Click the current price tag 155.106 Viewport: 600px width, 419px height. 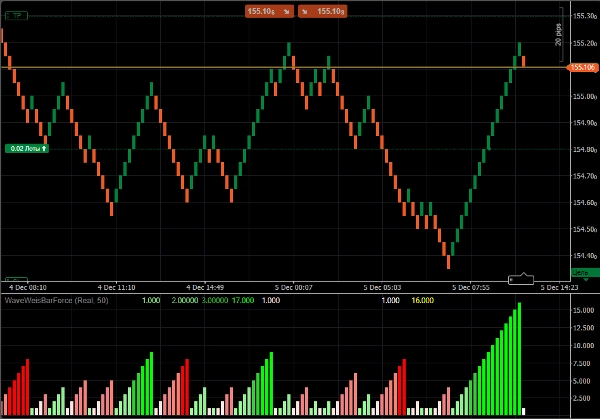tap(582, 67)
